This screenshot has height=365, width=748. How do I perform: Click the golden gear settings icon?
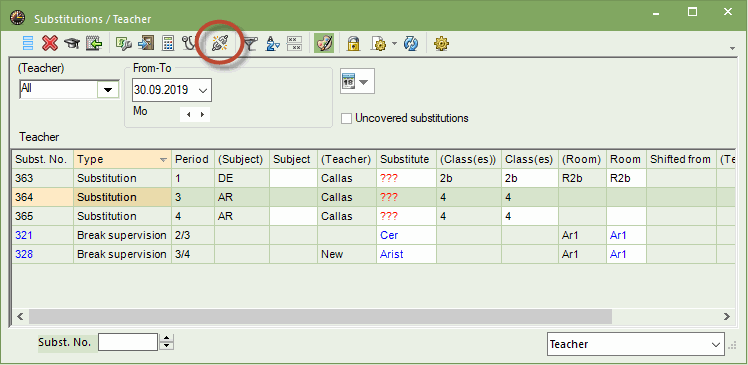pyautogui.click(x=441, y=43)
